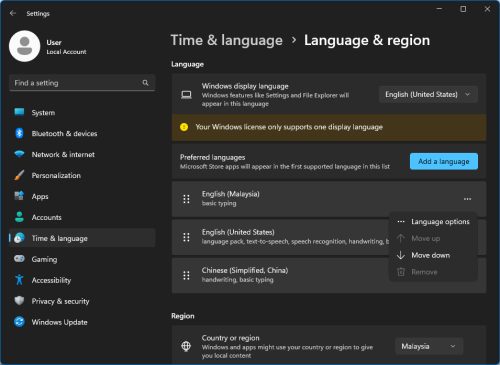The width and height of the screenshot is (500, 365).
Task: Click the User Local Account name
Action: point(66,47)
